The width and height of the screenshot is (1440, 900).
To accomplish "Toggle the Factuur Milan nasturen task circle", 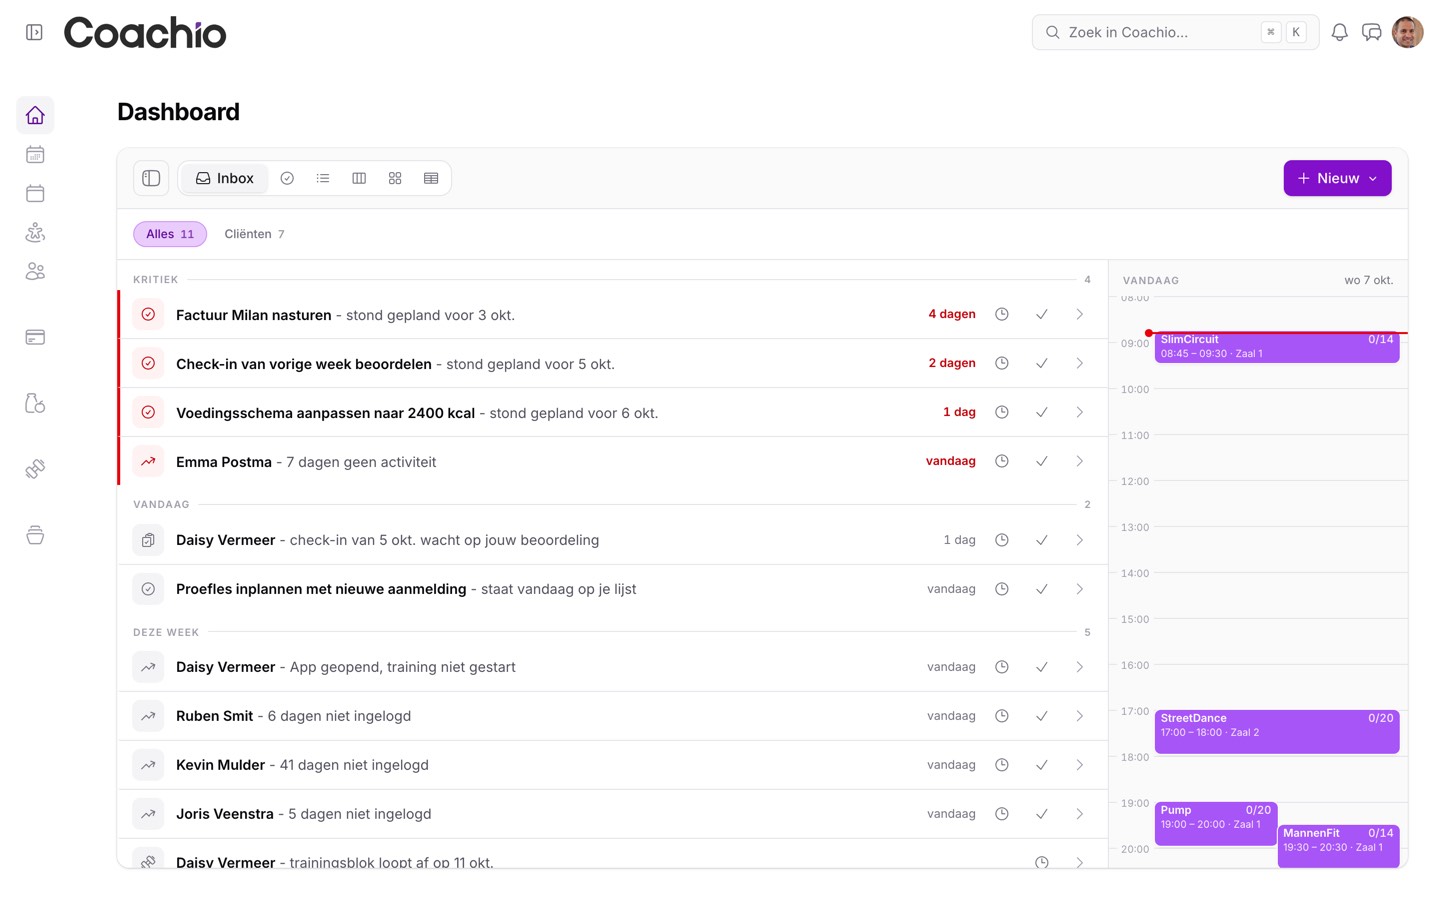I will [x=148, y=314].
